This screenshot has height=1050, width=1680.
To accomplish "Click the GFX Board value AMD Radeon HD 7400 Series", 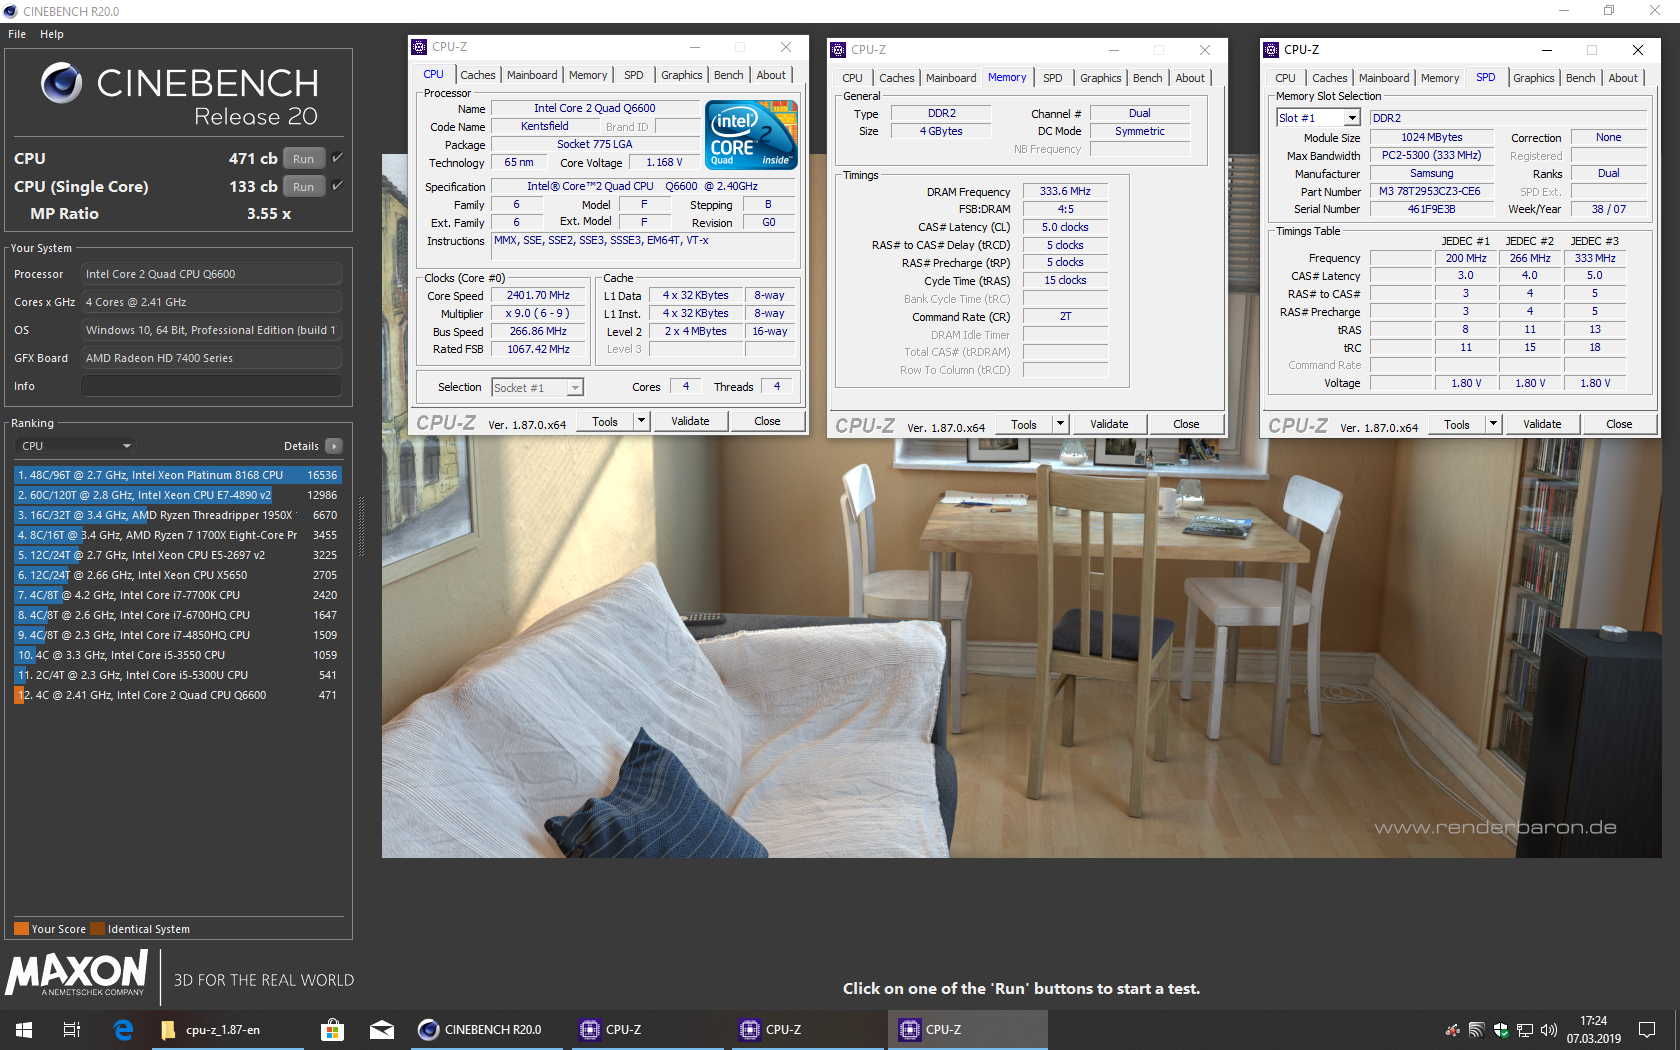I will [211, 358].
